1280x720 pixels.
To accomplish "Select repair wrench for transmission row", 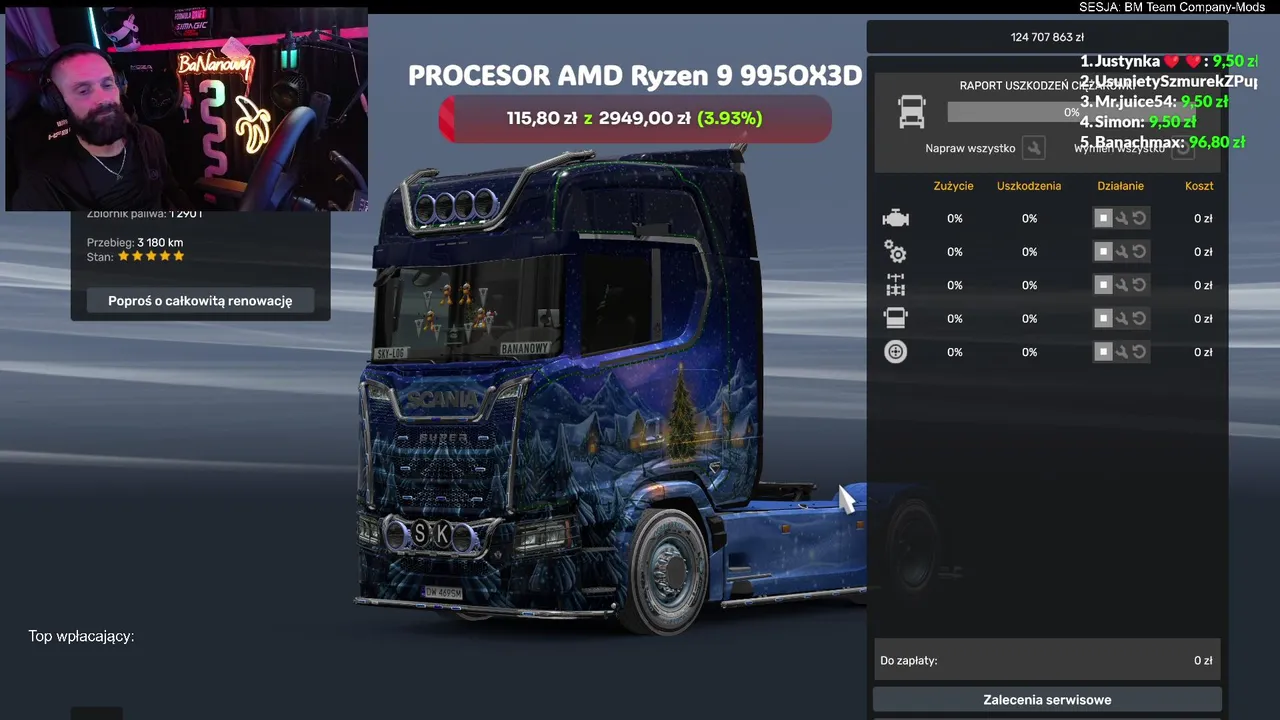I will (x=1121, y=252).
